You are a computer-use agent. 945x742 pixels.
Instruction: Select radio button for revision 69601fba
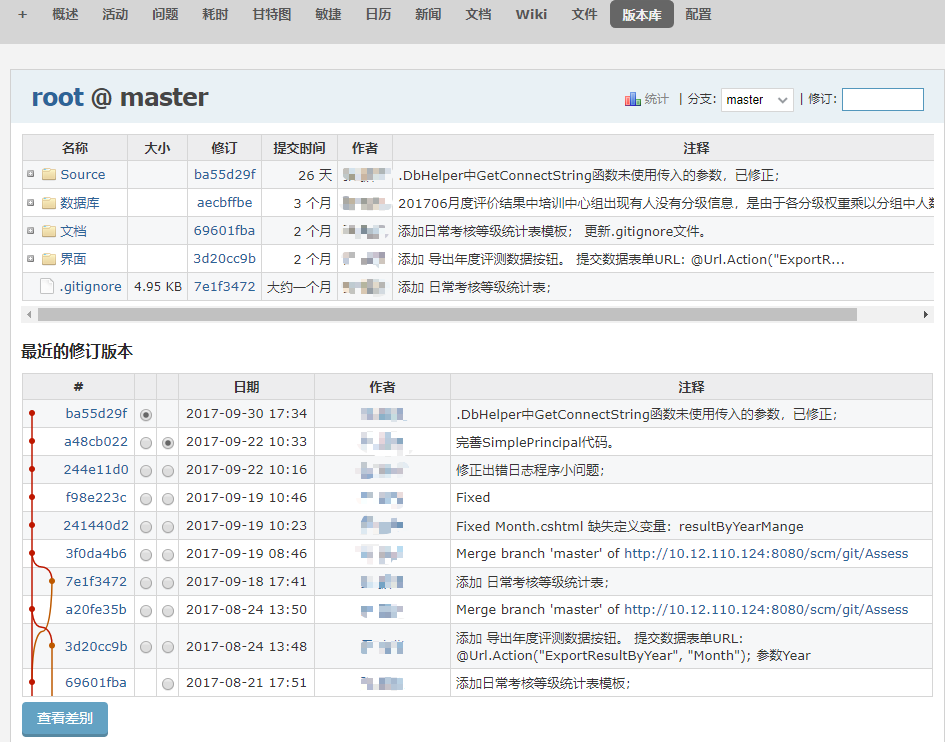point(168,684)
